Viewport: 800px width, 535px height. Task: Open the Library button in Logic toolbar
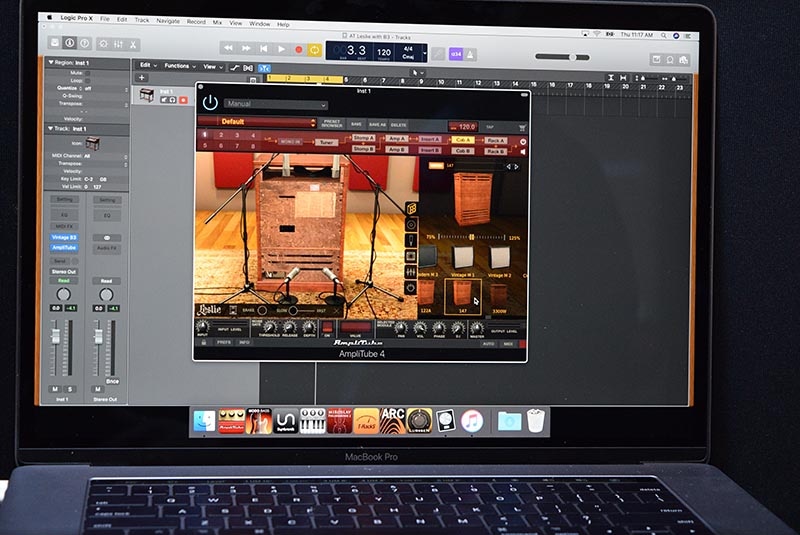55,43
